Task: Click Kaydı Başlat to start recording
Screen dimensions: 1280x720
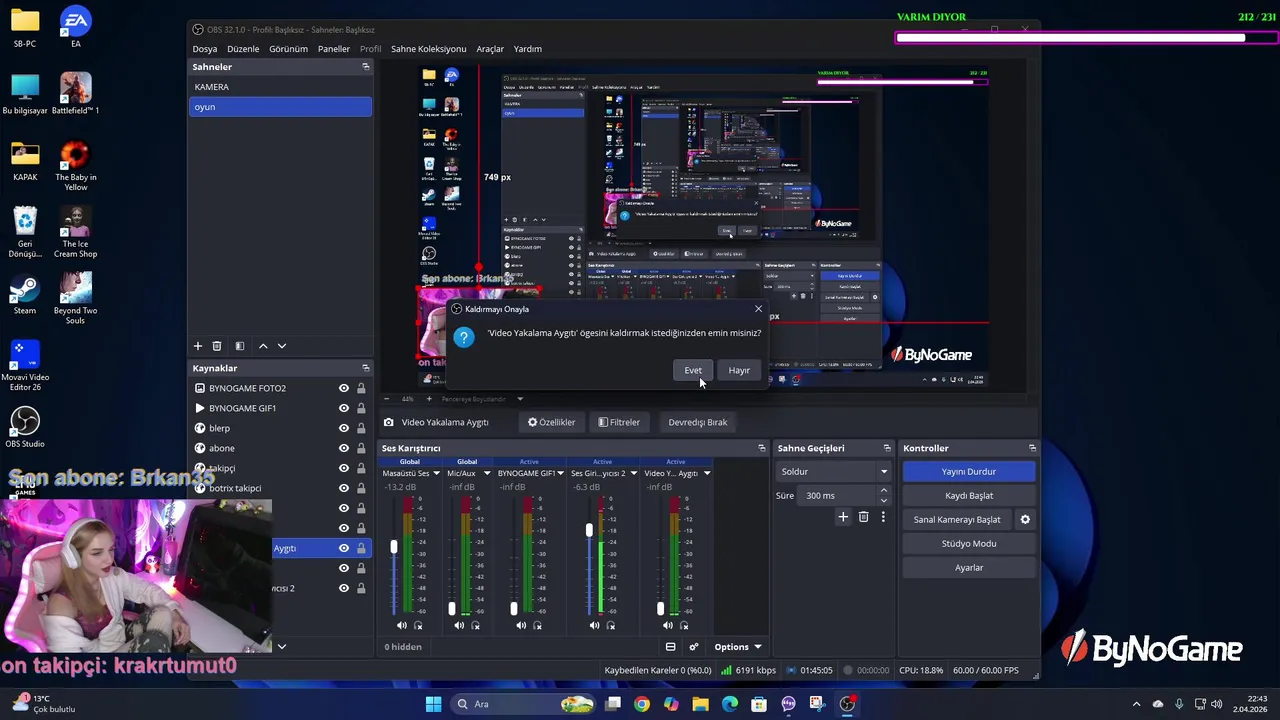Action: click(x=969, y=495)
